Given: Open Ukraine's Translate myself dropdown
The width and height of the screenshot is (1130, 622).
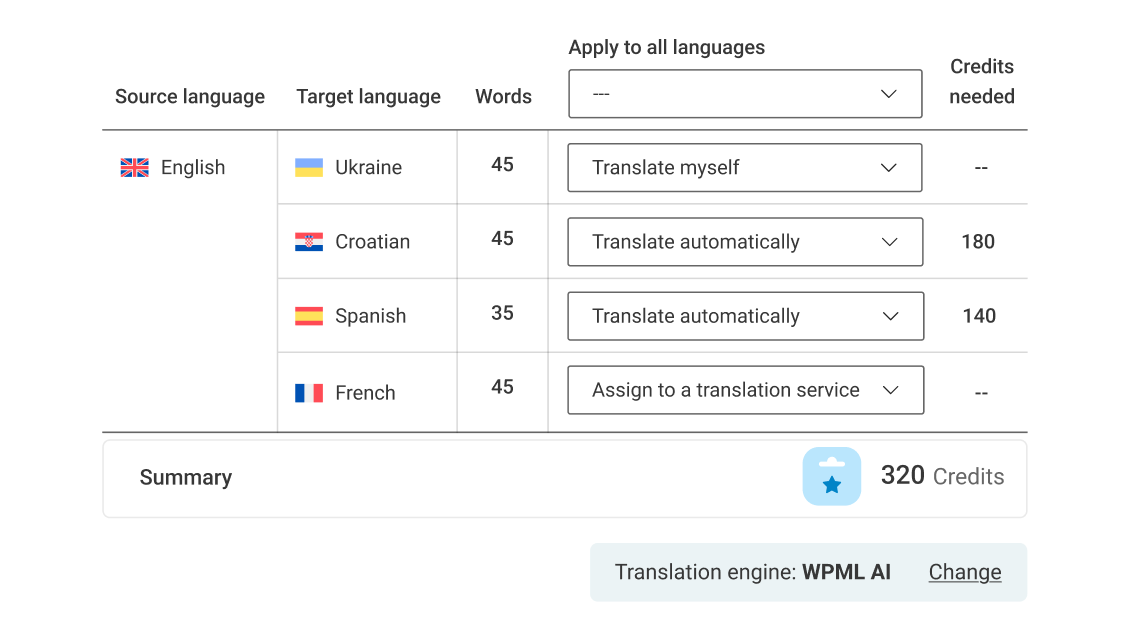Looking at the screenshot, I should [745, 168].
